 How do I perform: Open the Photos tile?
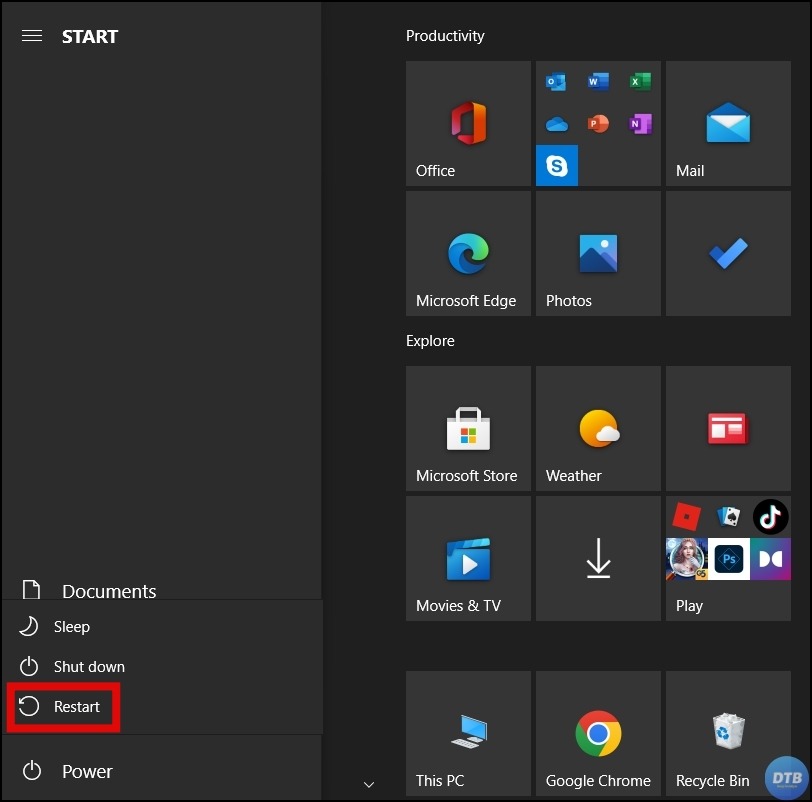[598, 254]
